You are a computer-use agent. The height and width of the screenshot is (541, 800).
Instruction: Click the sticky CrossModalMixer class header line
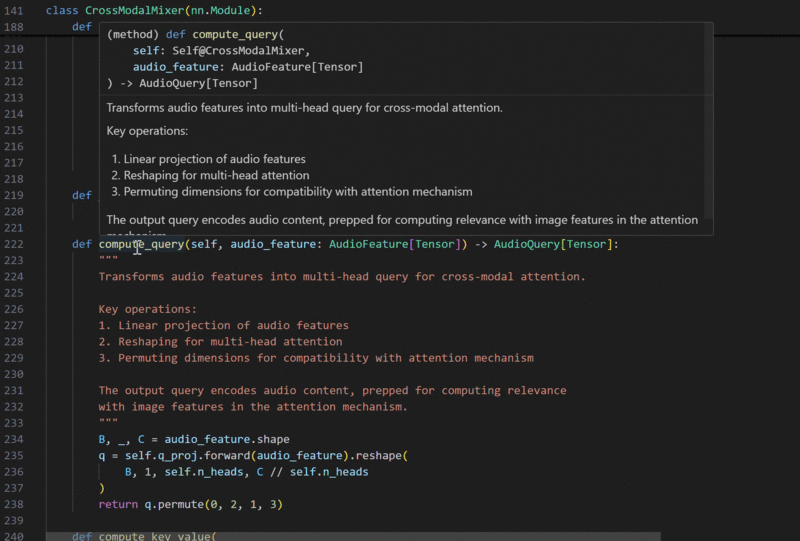154,10
